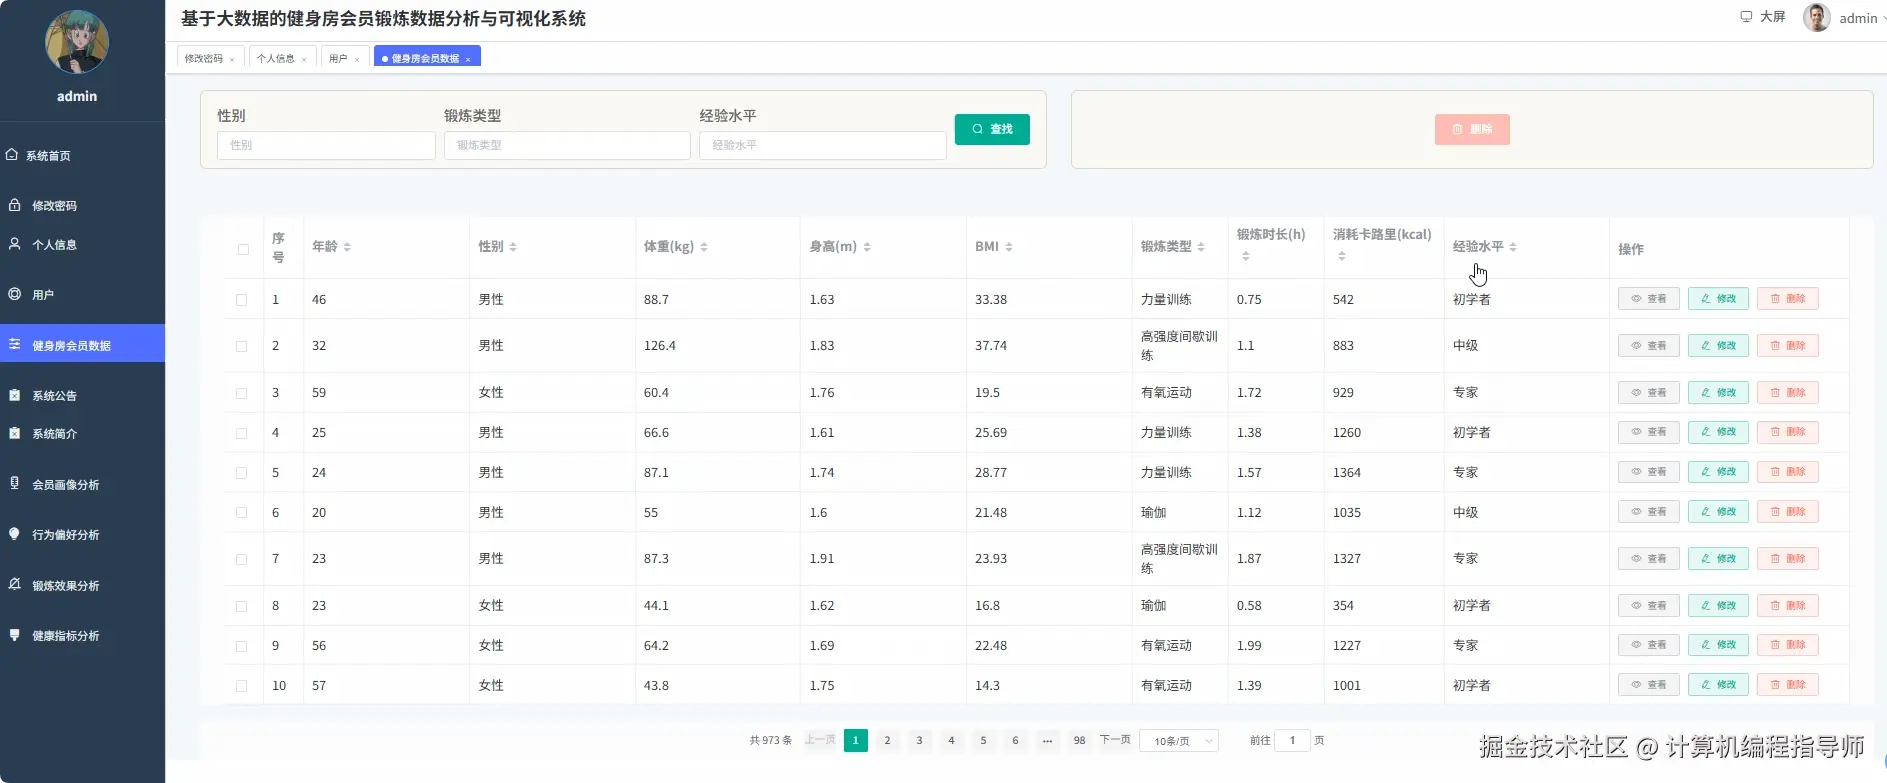
Task: Sort the table by 锻炼类型 column
Action: pos(1201,247)
